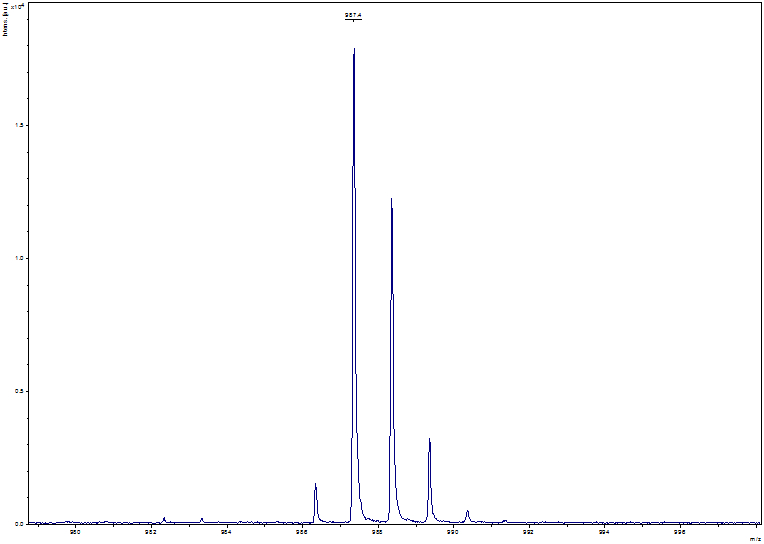The width and height of the screenshot is (764, 544).
Task: Select the peak near m/z 989.4
Action: click(429, 440)
